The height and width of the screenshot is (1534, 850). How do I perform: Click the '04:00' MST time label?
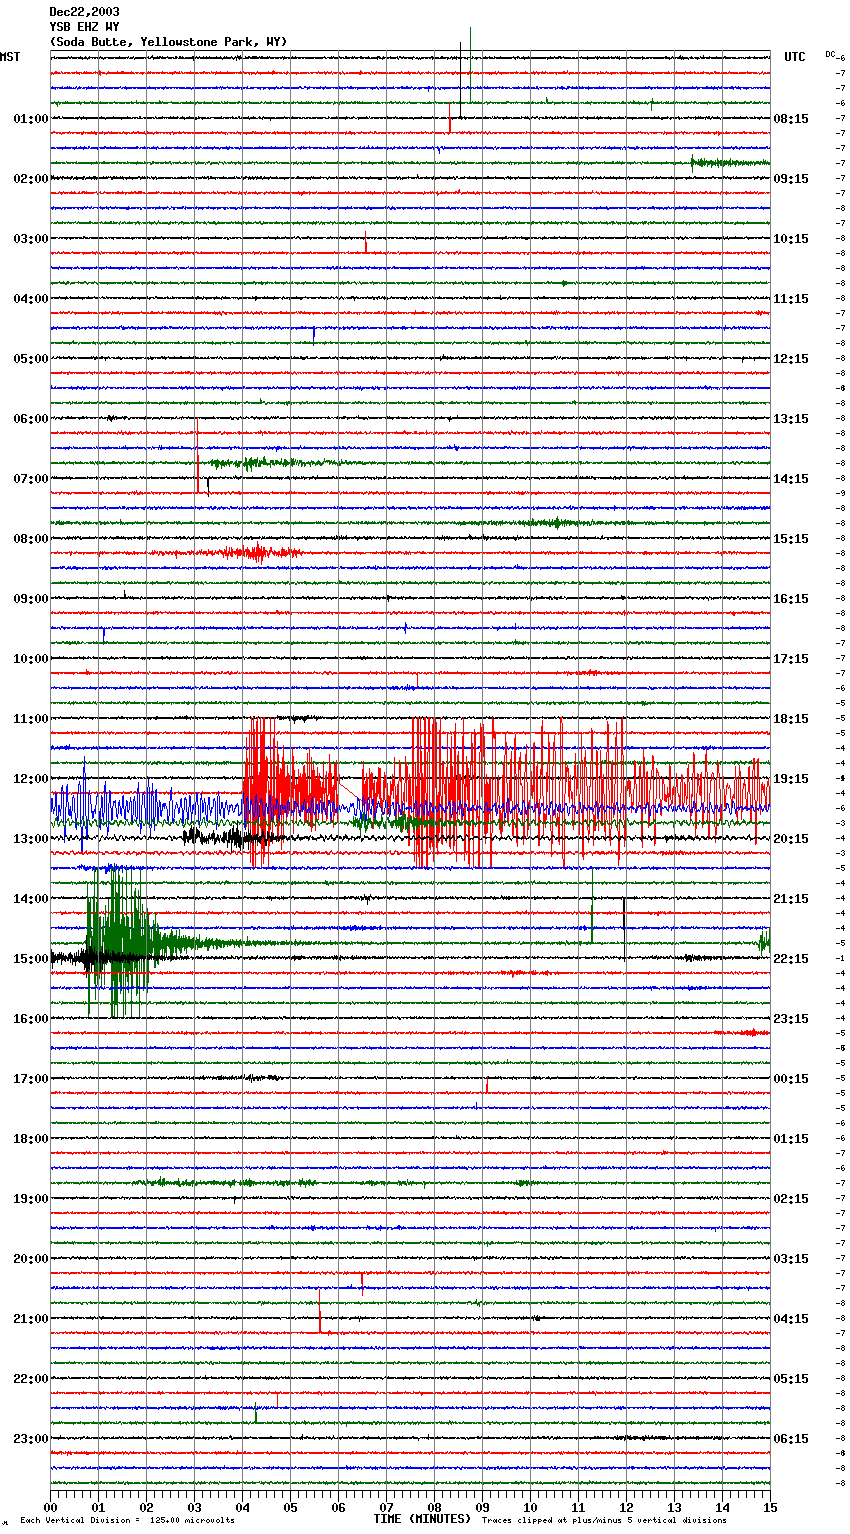point(31,299)
